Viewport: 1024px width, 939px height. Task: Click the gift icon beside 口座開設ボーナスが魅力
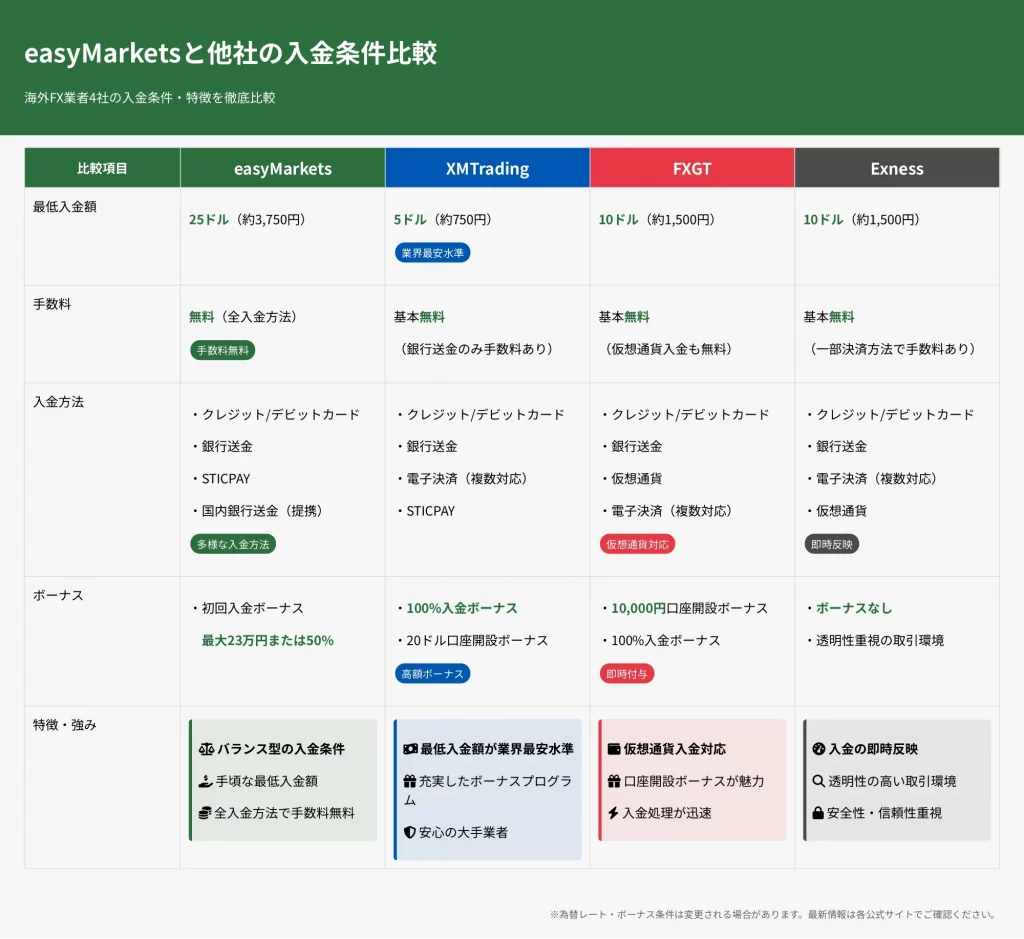[614, 781]
